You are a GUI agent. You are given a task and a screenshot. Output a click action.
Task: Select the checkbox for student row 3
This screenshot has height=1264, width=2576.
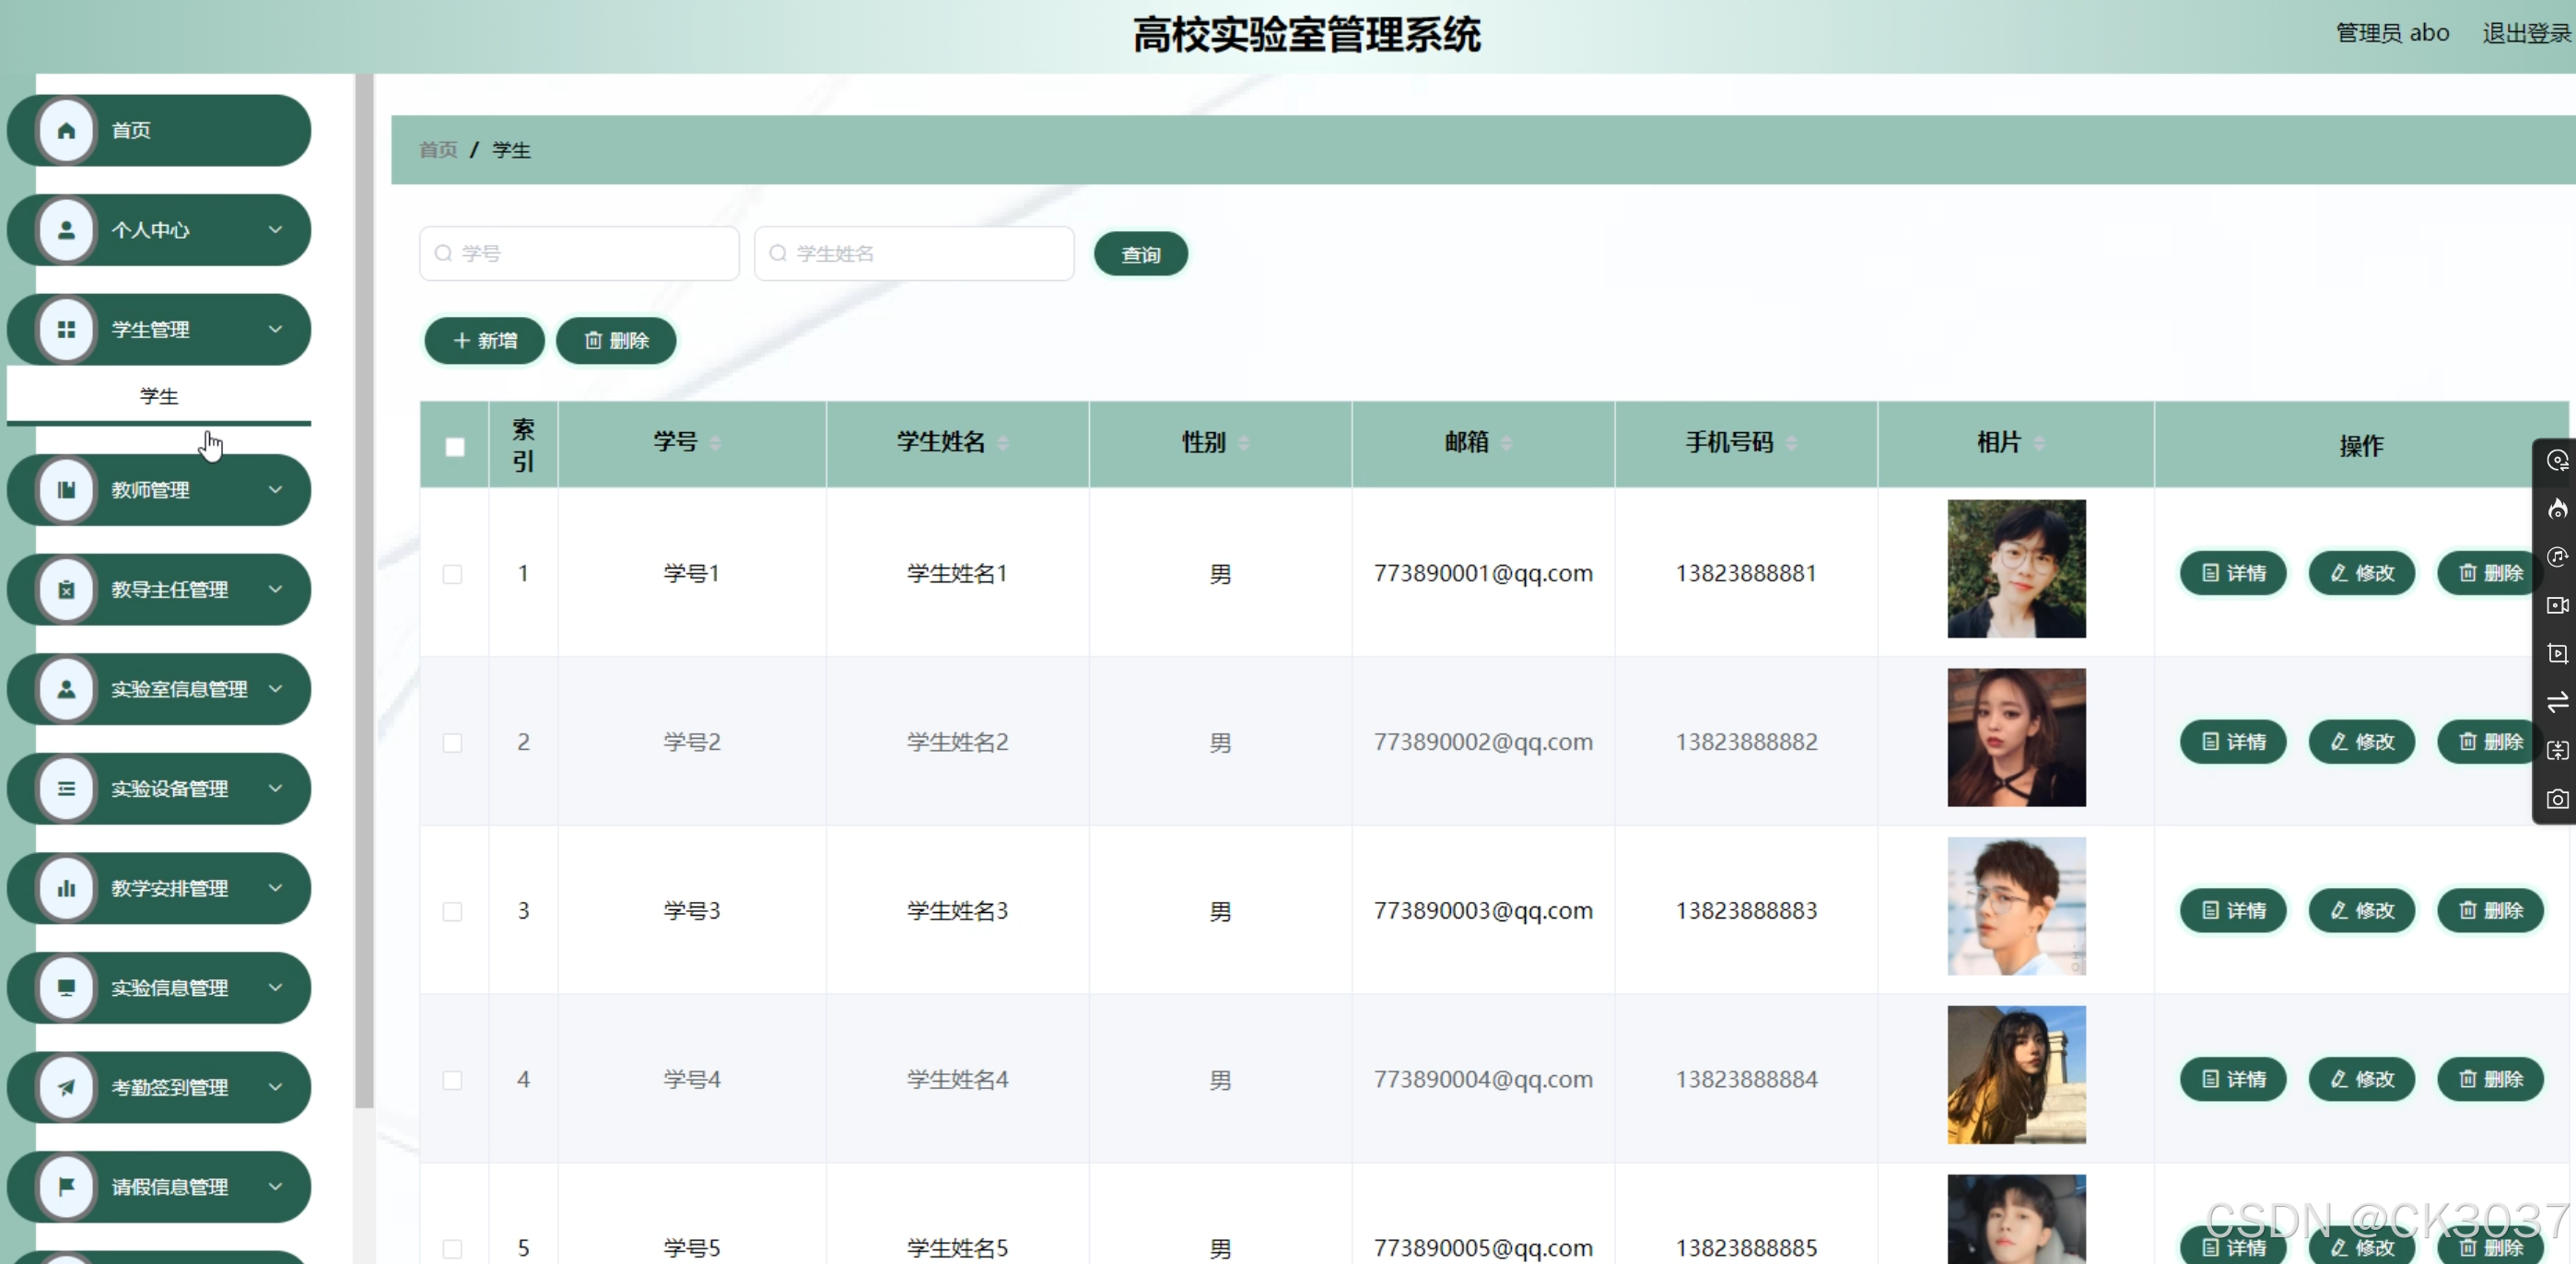pyautogui.click(x=452, y=911)
